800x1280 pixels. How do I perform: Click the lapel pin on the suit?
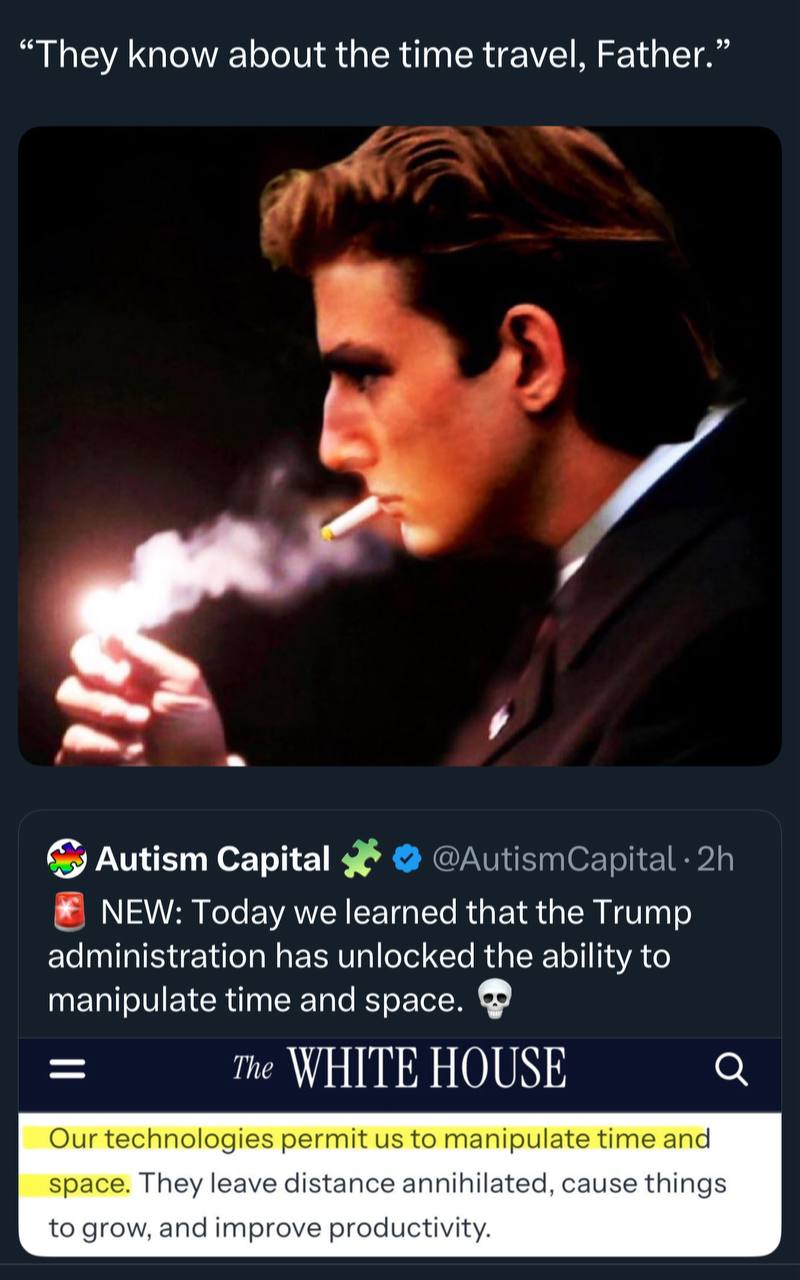coord(500,716)
